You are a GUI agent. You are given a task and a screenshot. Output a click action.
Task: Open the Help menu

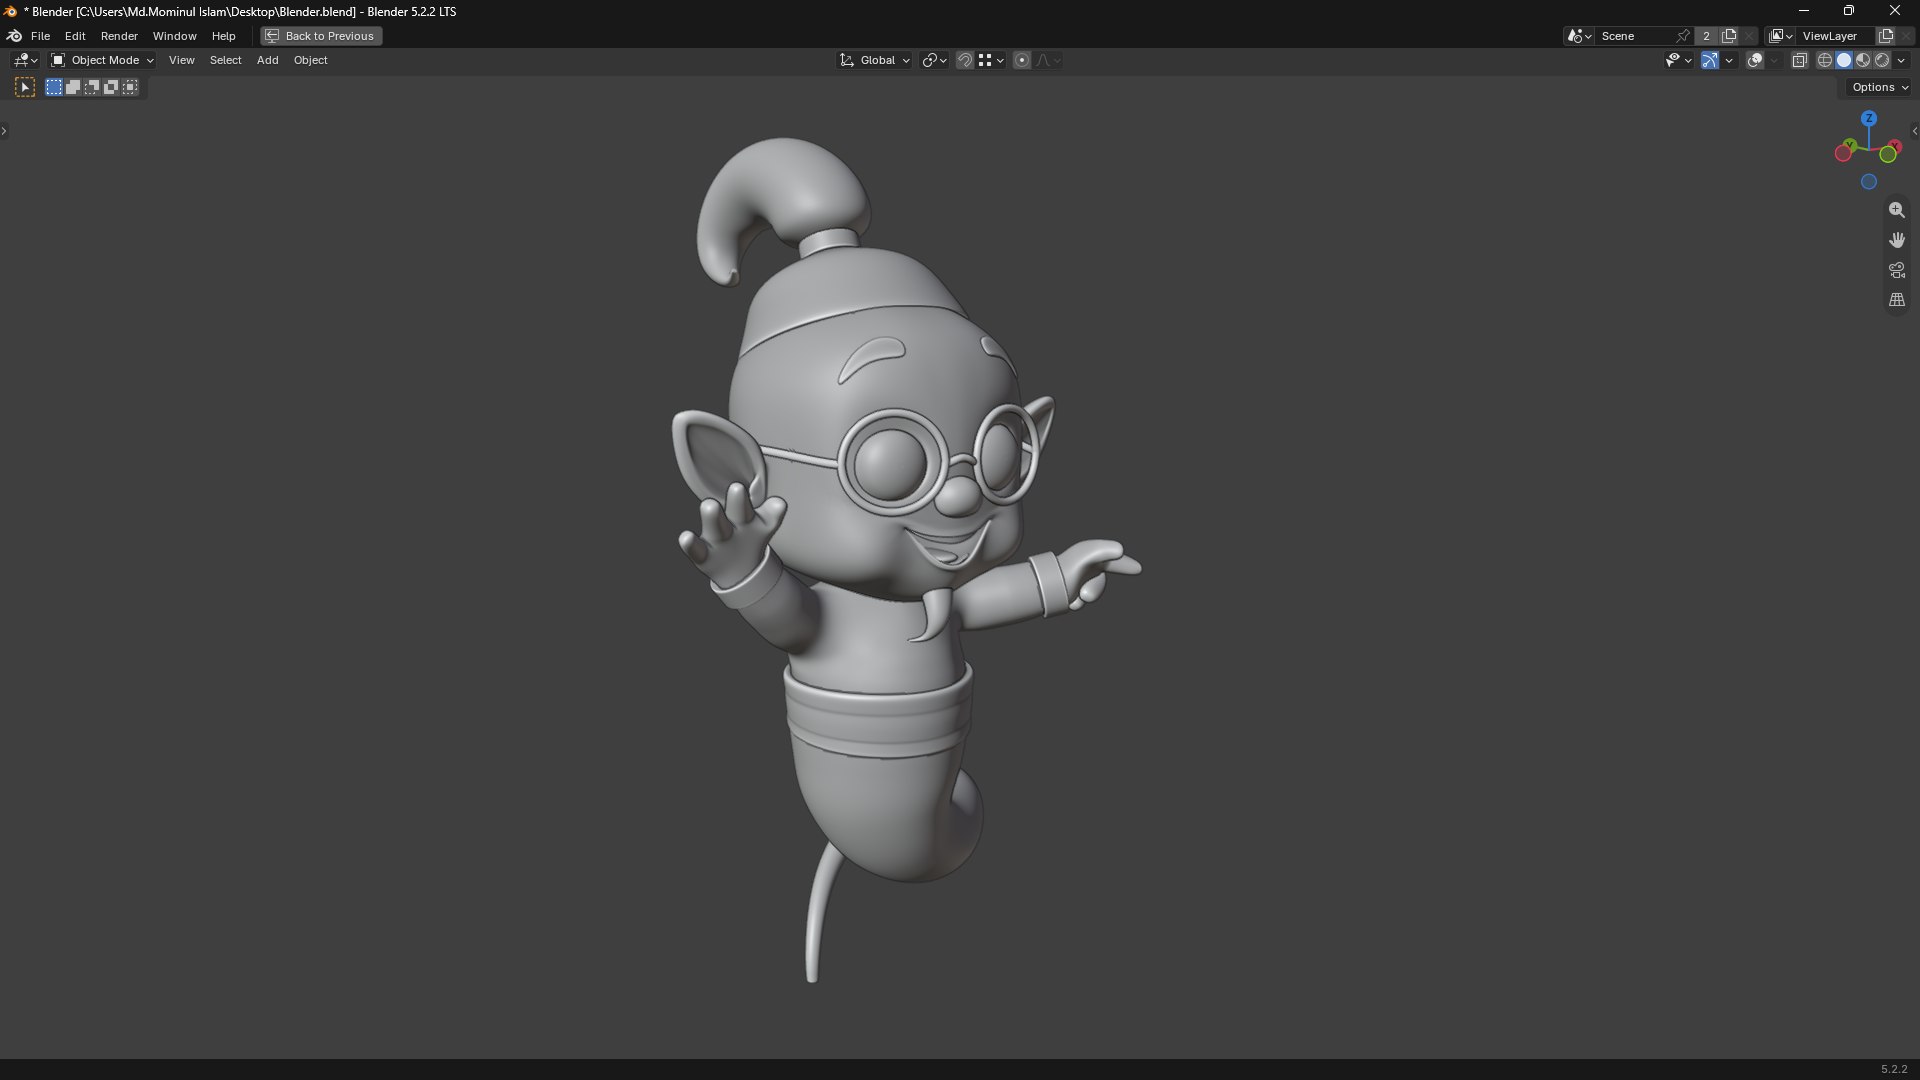pos(223,36)
